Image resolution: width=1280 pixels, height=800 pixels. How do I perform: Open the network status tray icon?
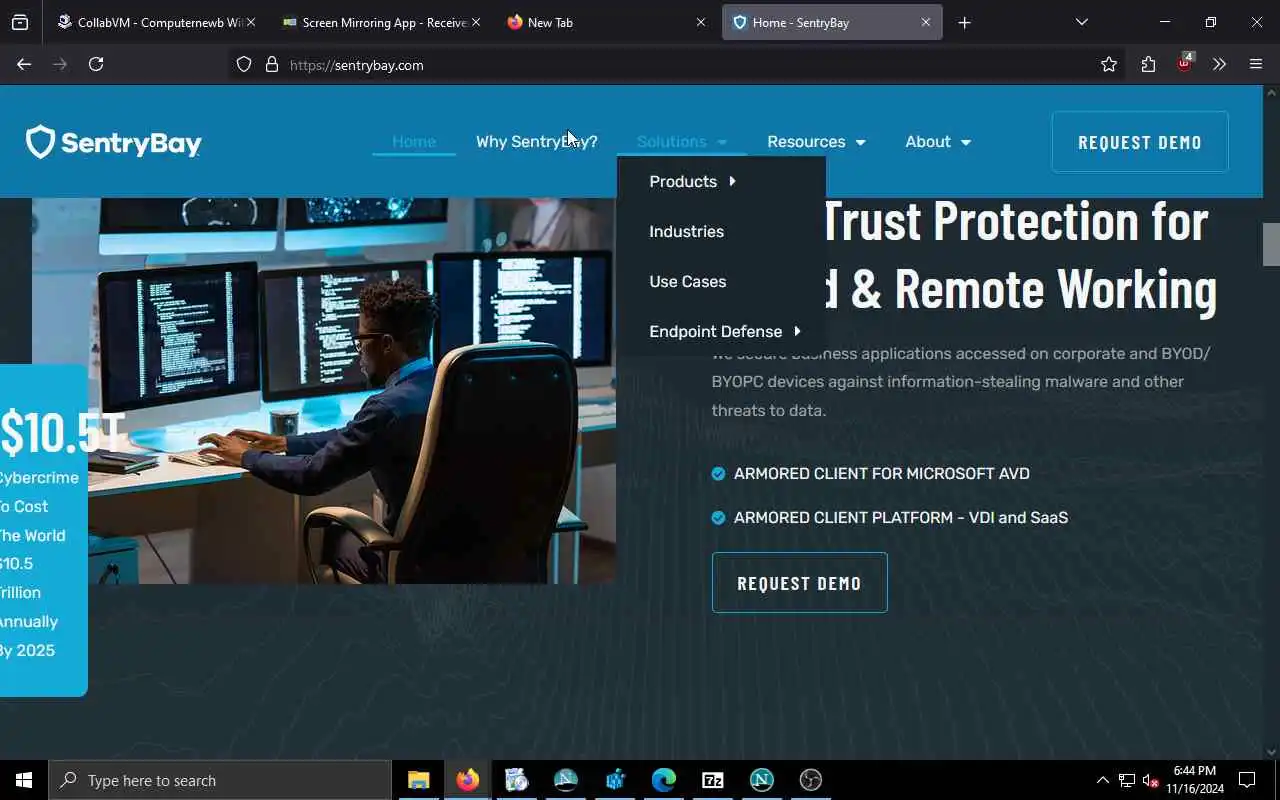[1127, 780]
